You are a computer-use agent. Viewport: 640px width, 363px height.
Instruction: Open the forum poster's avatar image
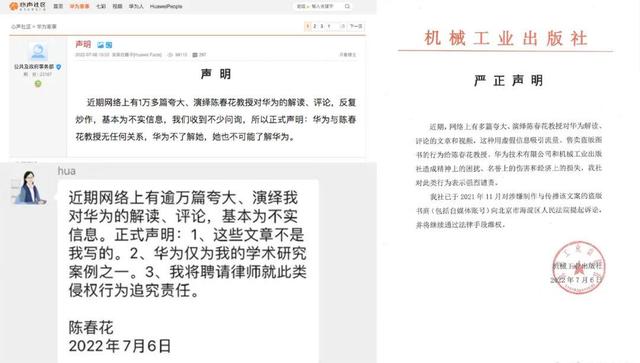point(38,51)
